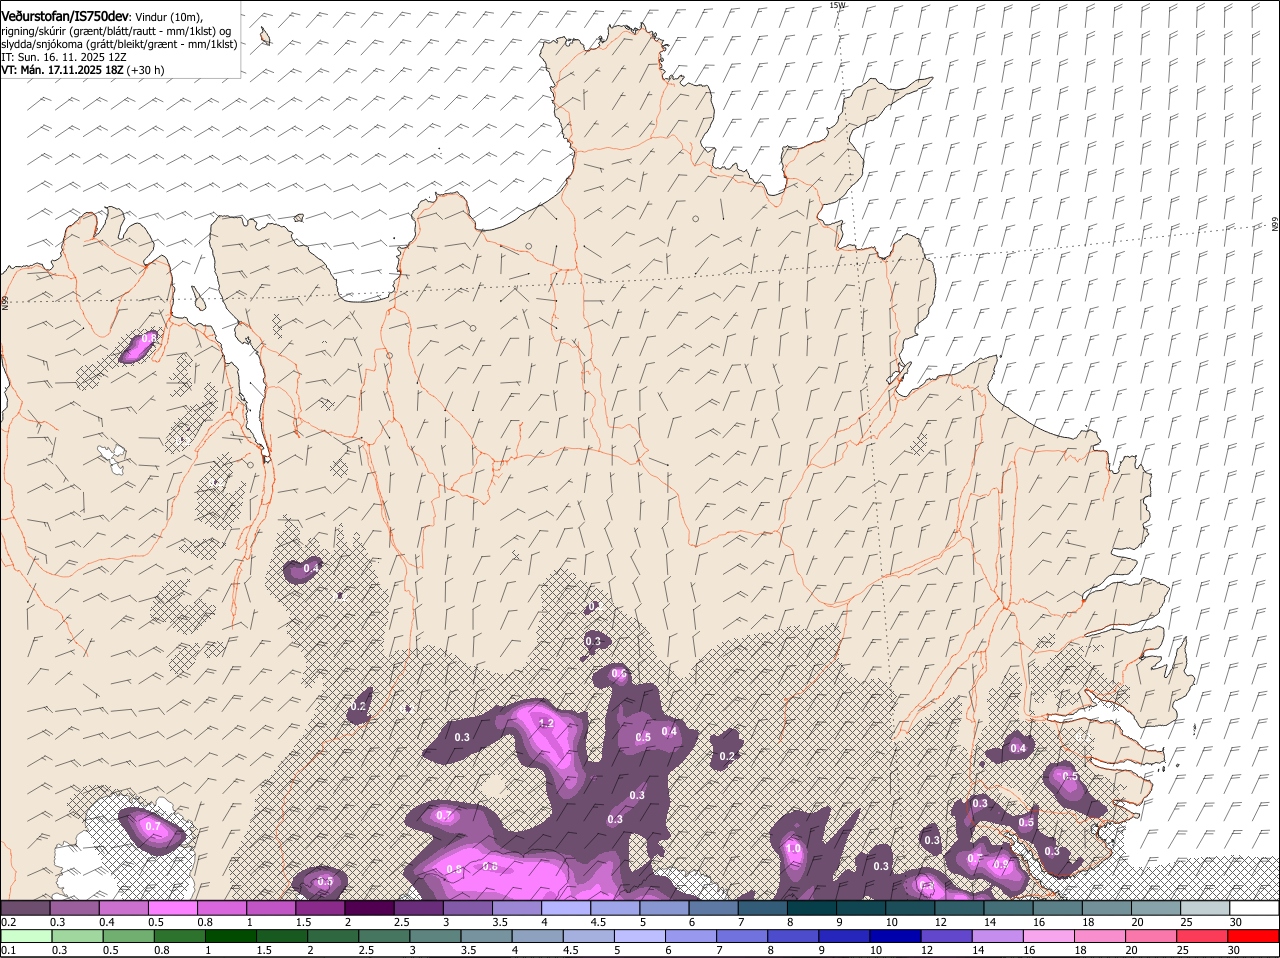Click the small island off the northwest coast

265,37
